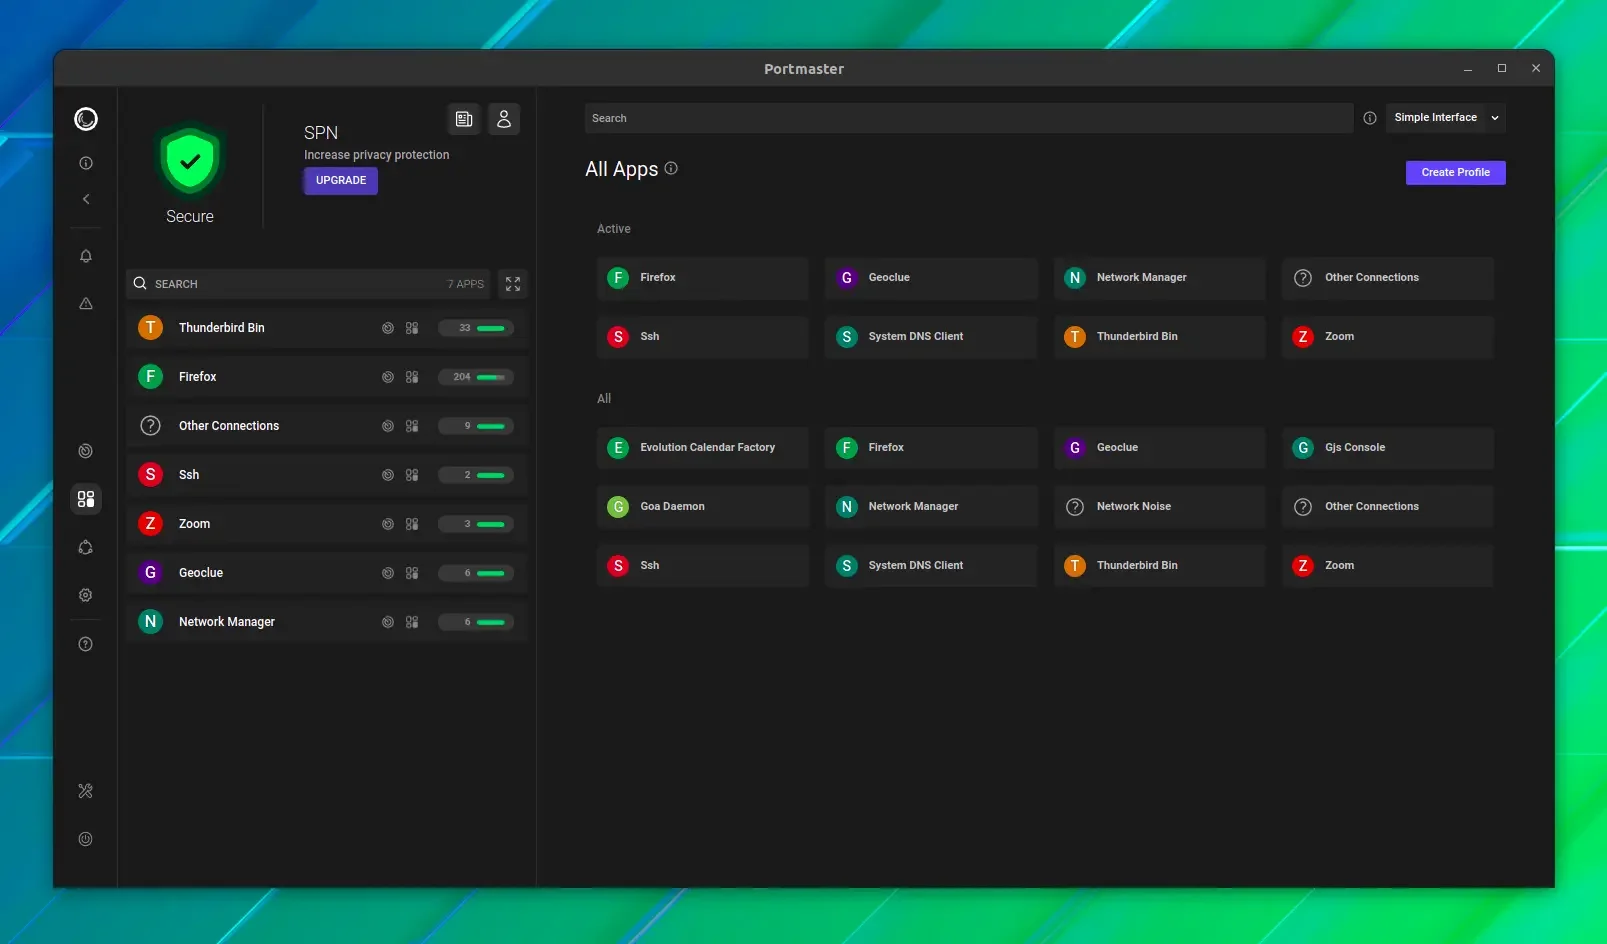This screenshot has height=944, width=1607.
Task: Open the Zoom card under Active
Action: (x=1388, y=337)
